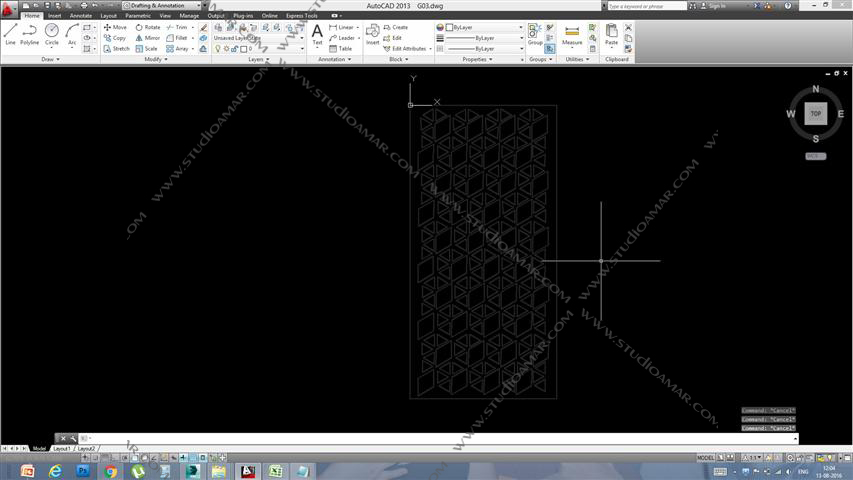This screenshot has height=480, width=853.
Task: Switch to the Annotate ribbon tab
Action: 81,16
